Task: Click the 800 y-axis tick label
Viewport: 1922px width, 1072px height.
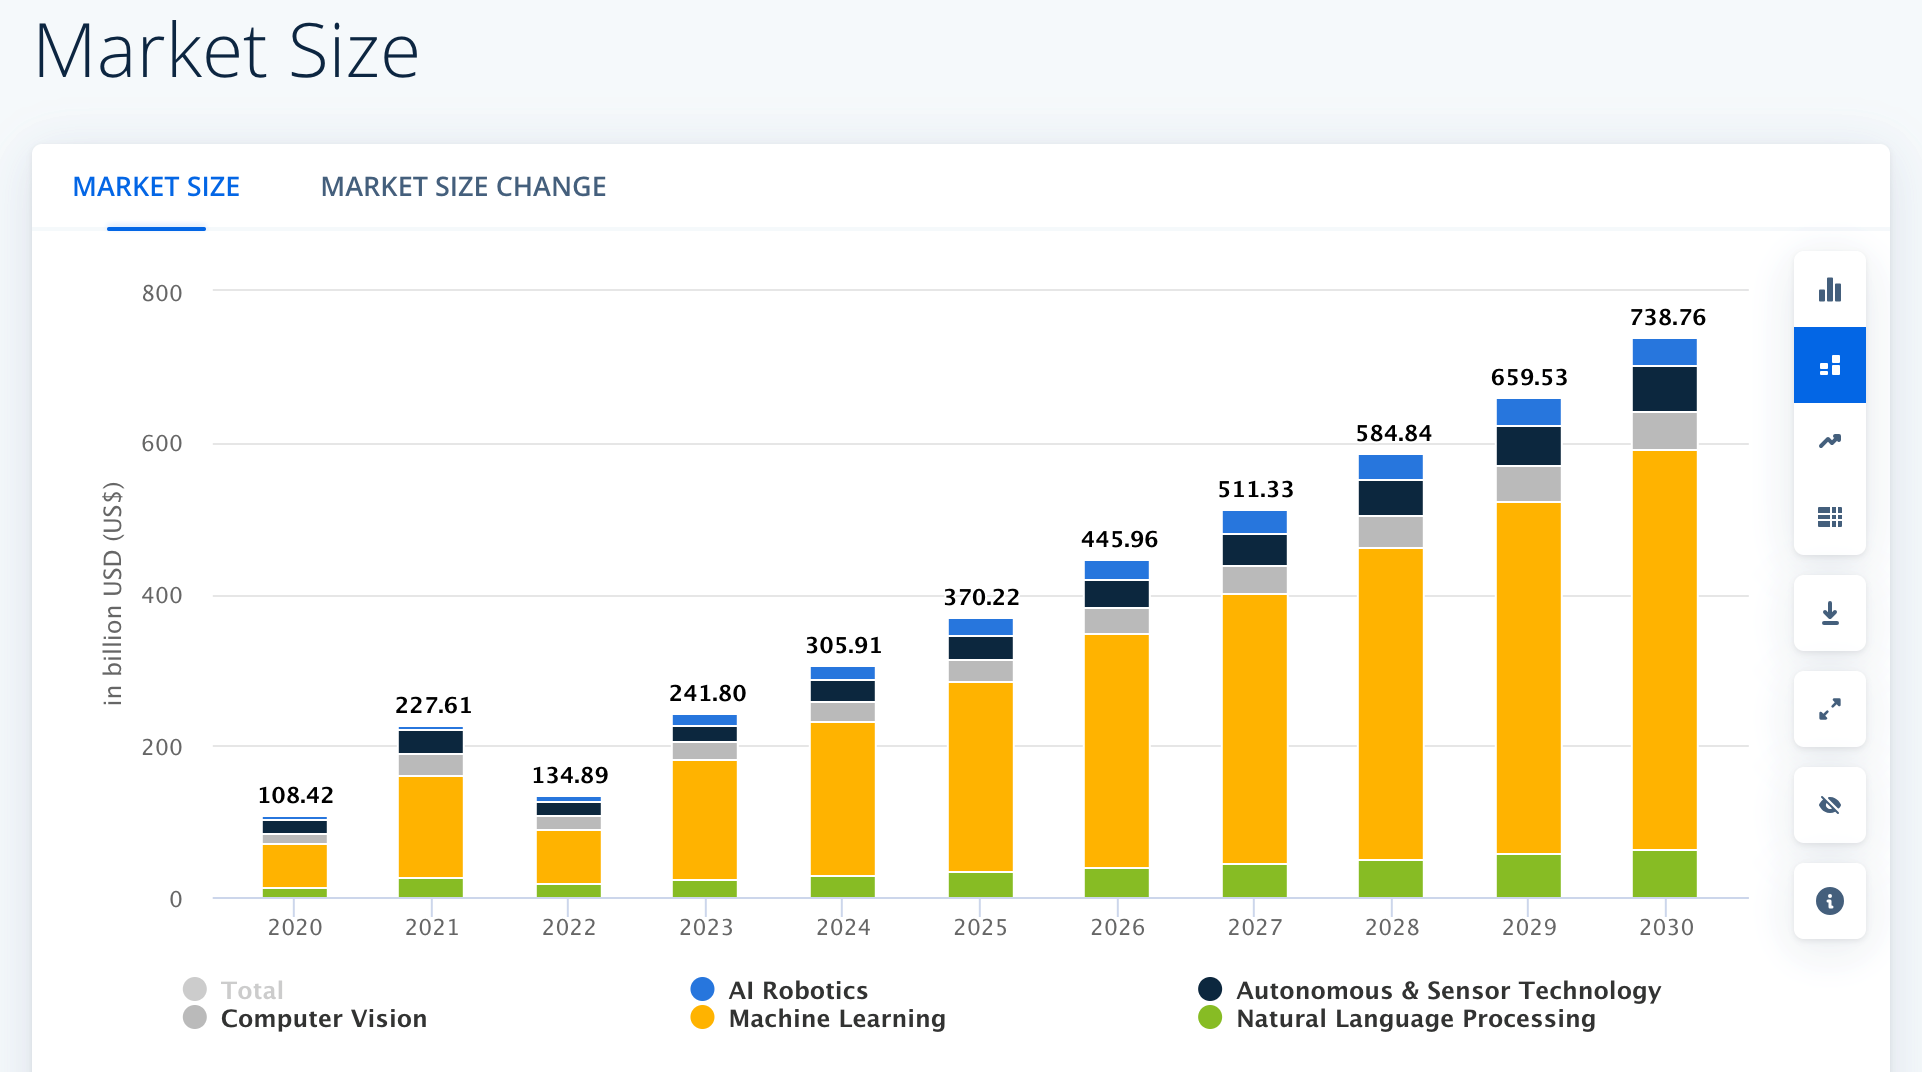Action: (x=162, y=293)
